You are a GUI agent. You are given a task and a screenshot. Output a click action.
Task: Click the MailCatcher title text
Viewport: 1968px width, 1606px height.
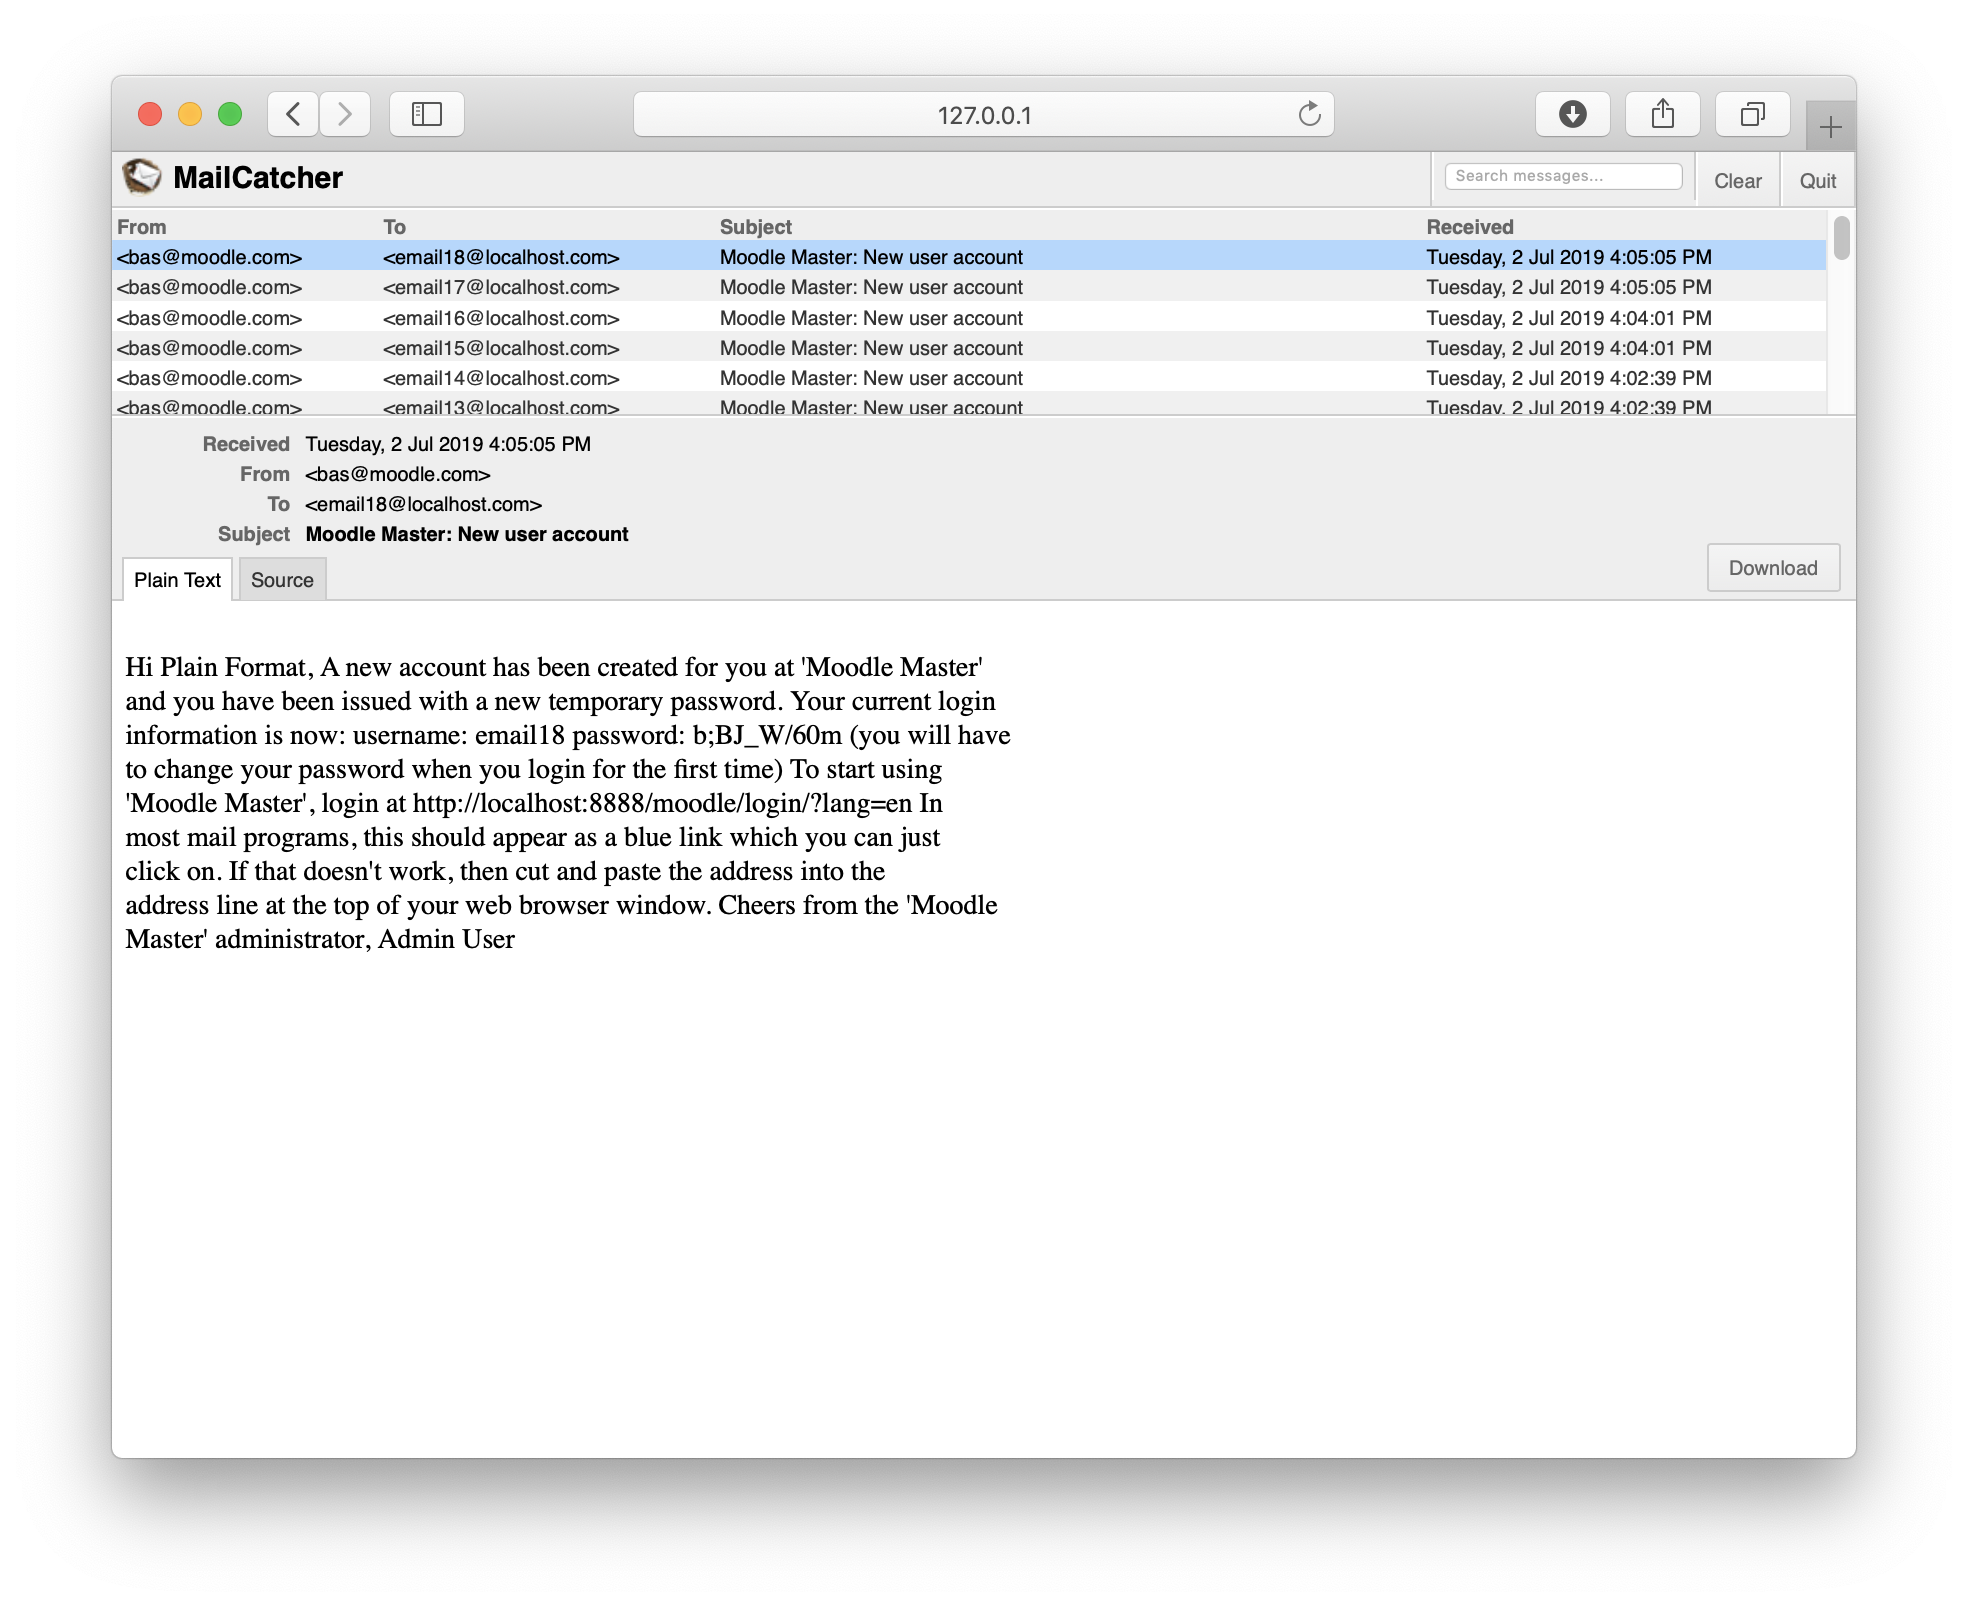click(x=258, y=177)
